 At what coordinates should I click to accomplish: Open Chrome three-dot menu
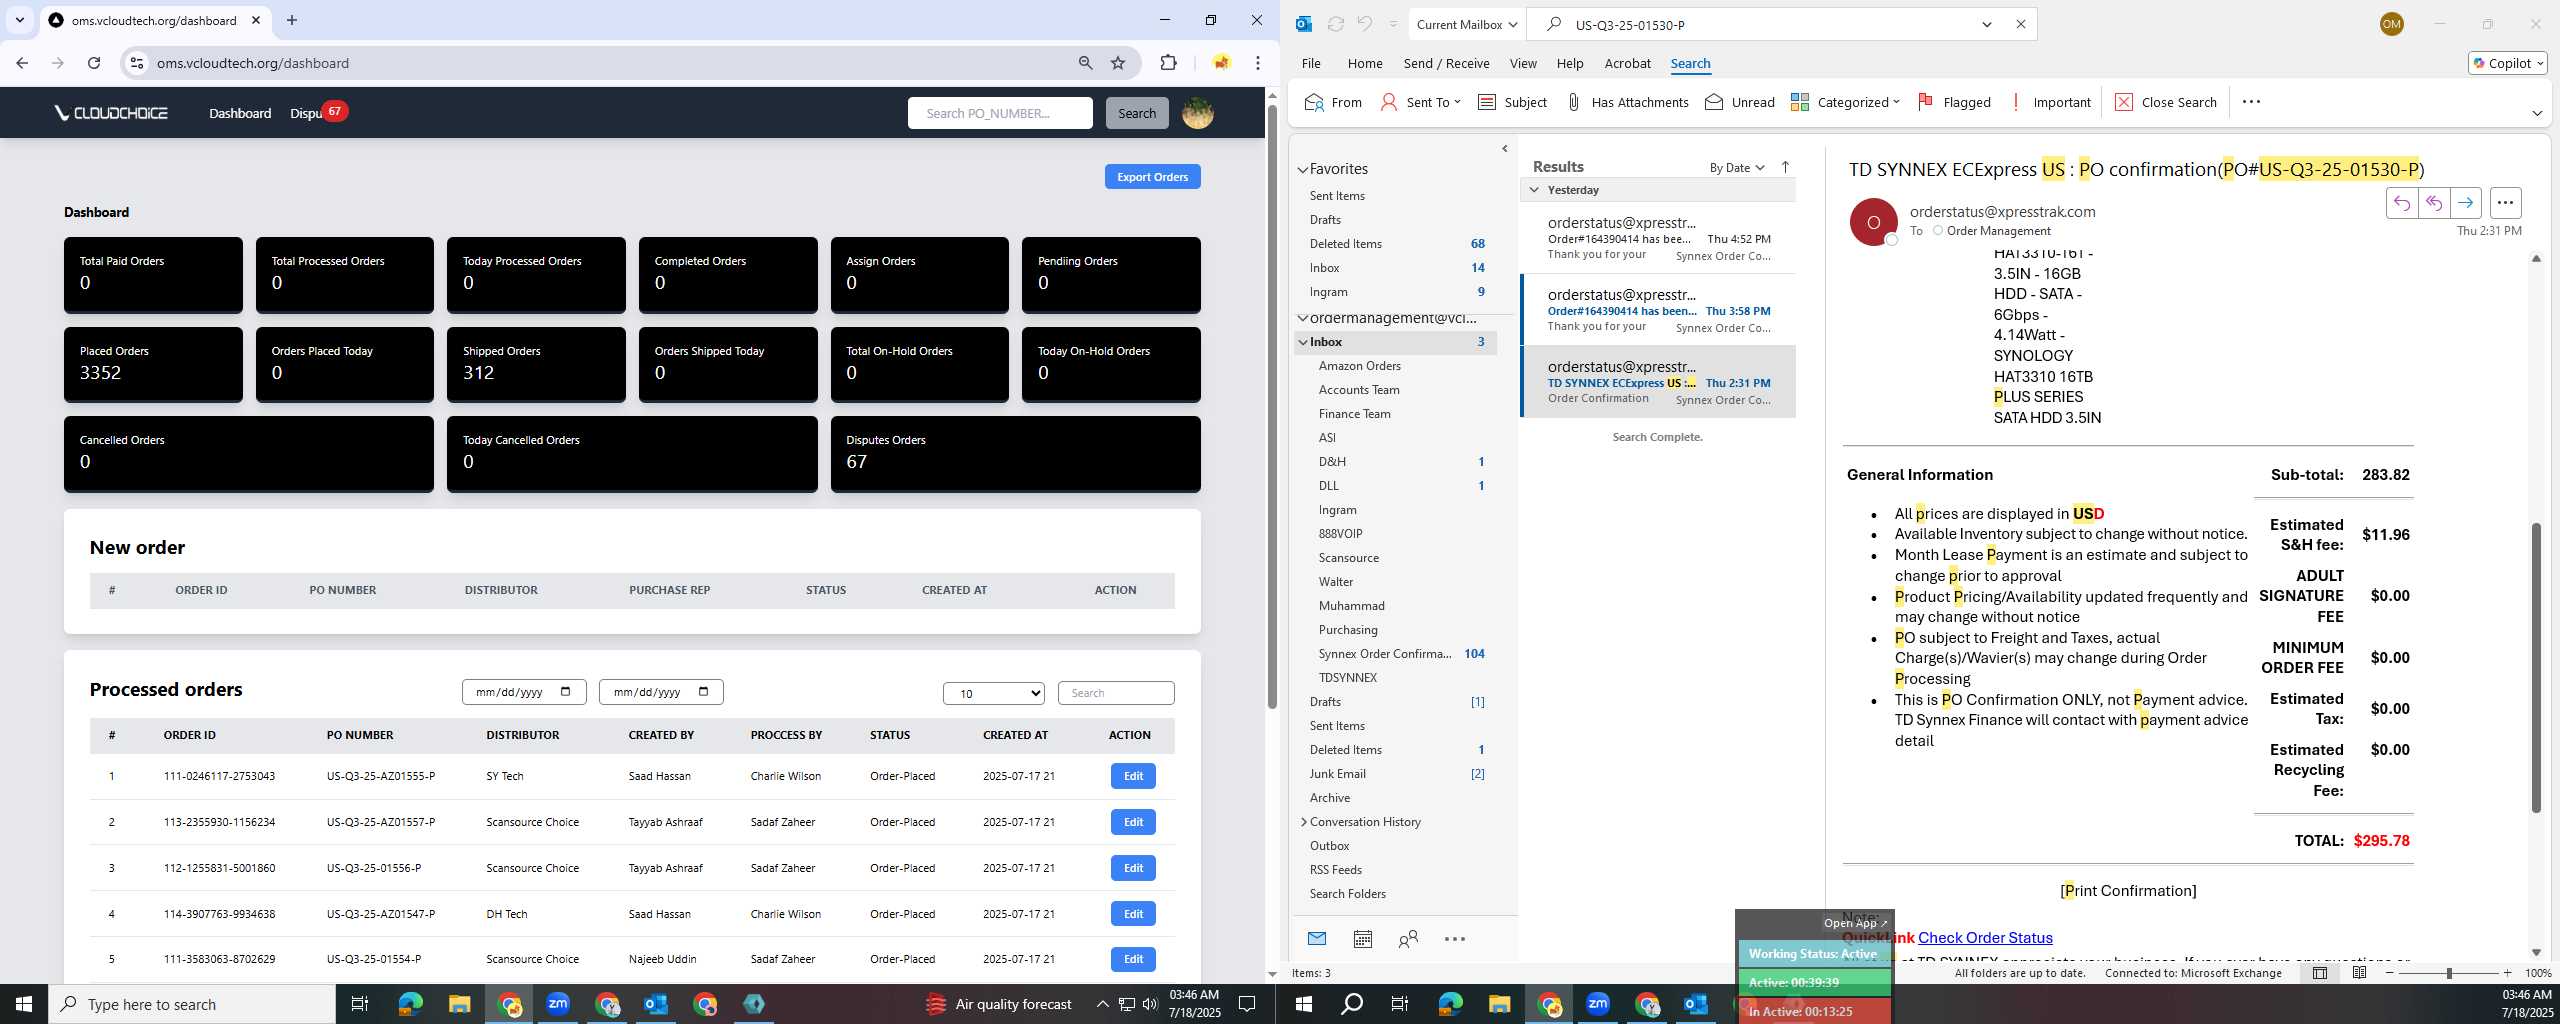[1258, 62]
